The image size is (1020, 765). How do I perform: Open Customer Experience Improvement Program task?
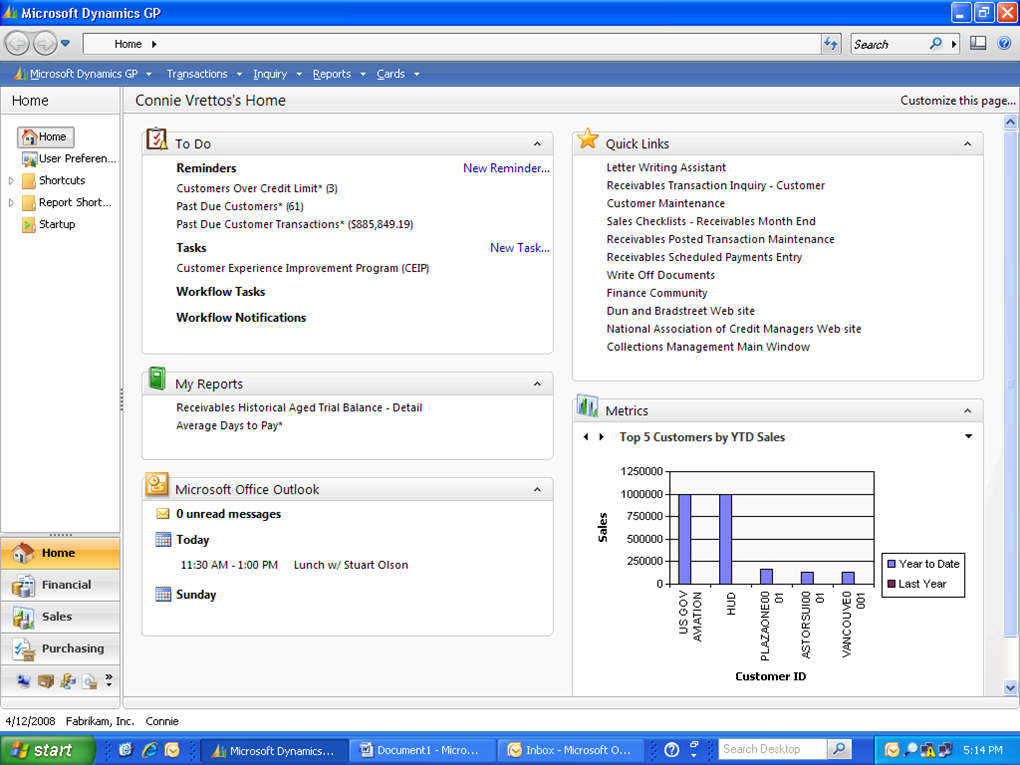coord(302,268)
